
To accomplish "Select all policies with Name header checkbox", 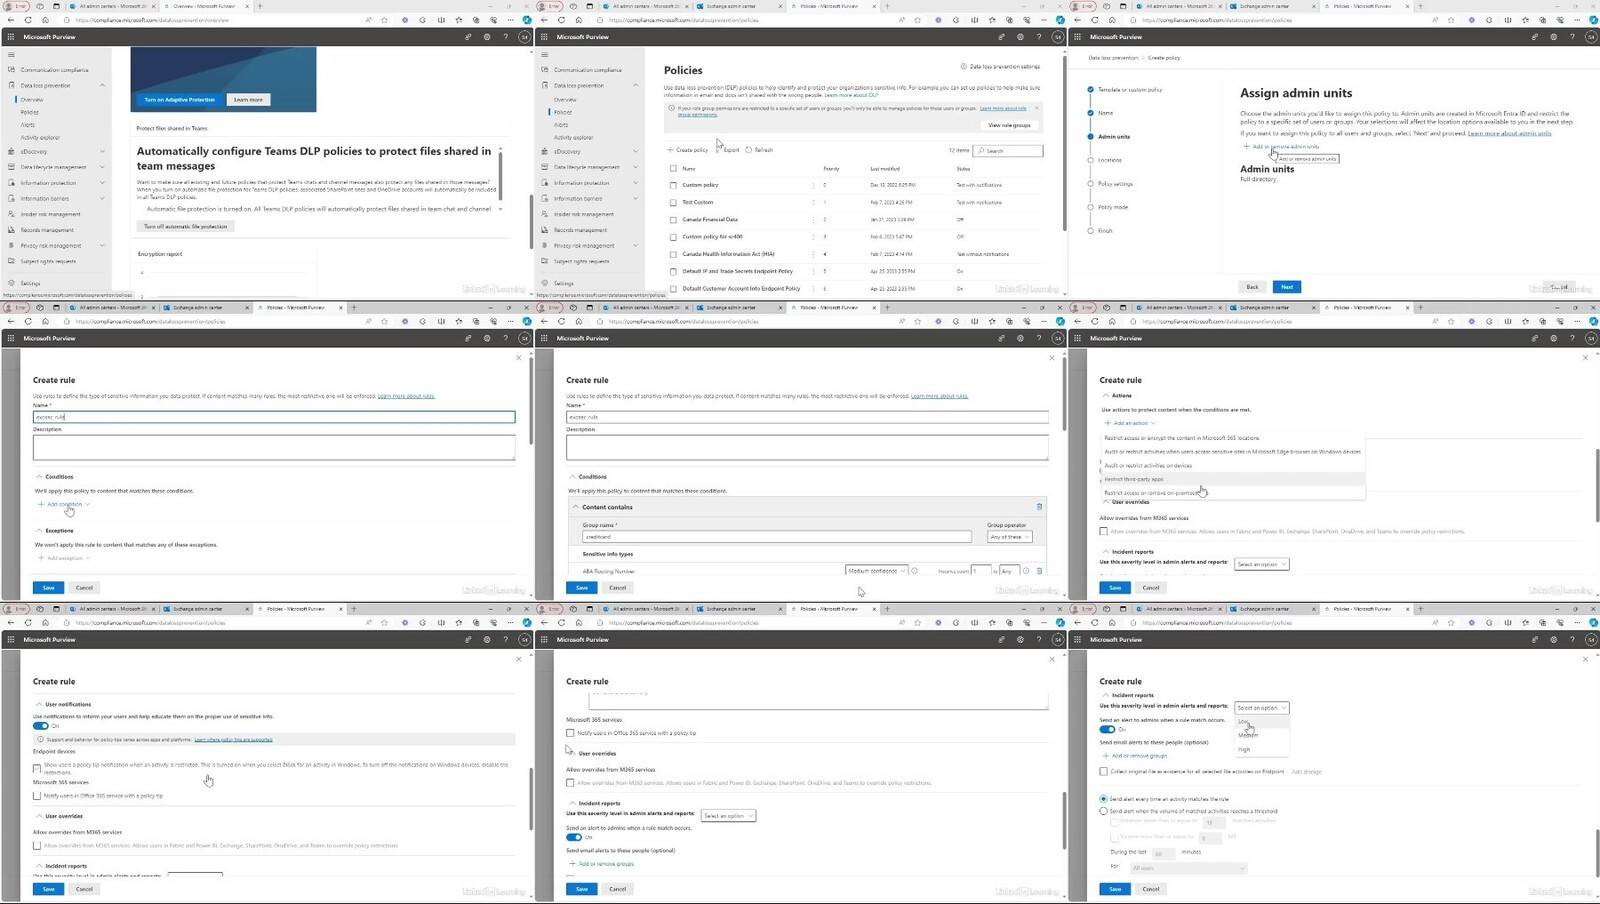I will [673, 168].
